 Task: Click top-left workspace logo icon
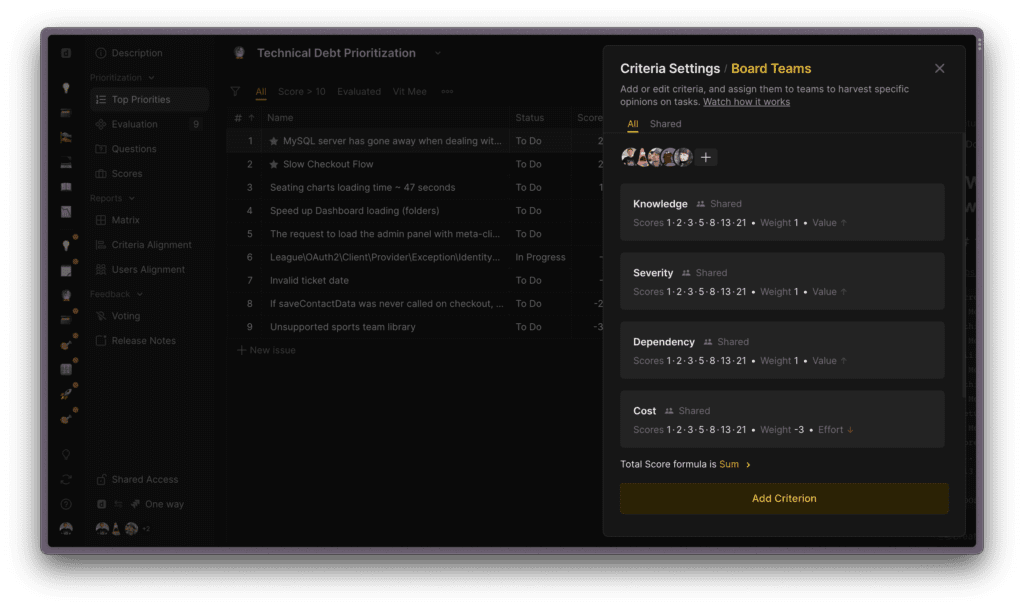click(x=66, y=53)
